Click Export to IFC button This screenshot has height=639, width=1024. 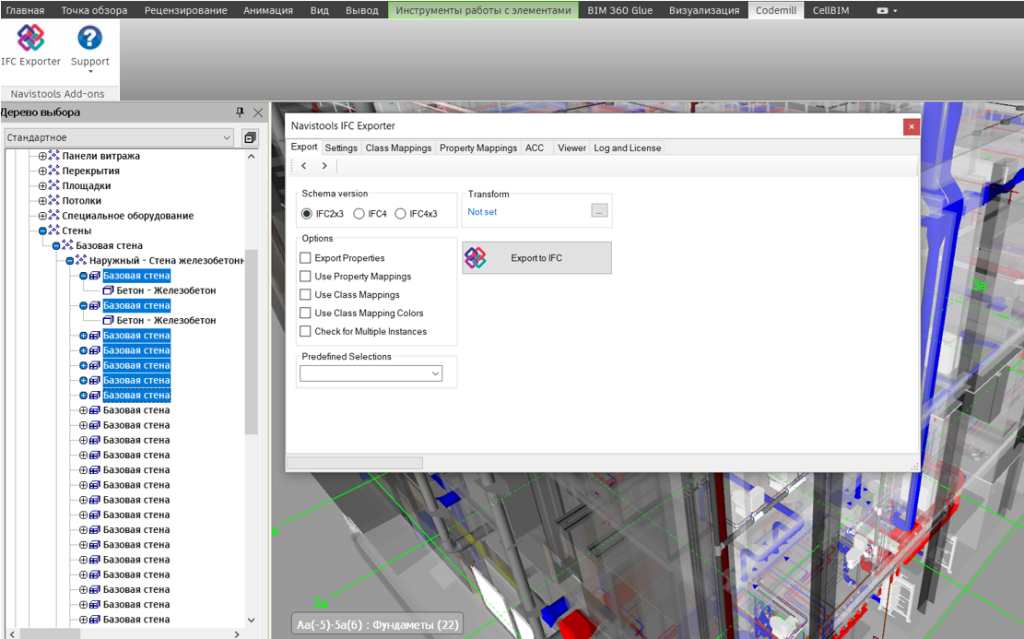tap(537, 258)
